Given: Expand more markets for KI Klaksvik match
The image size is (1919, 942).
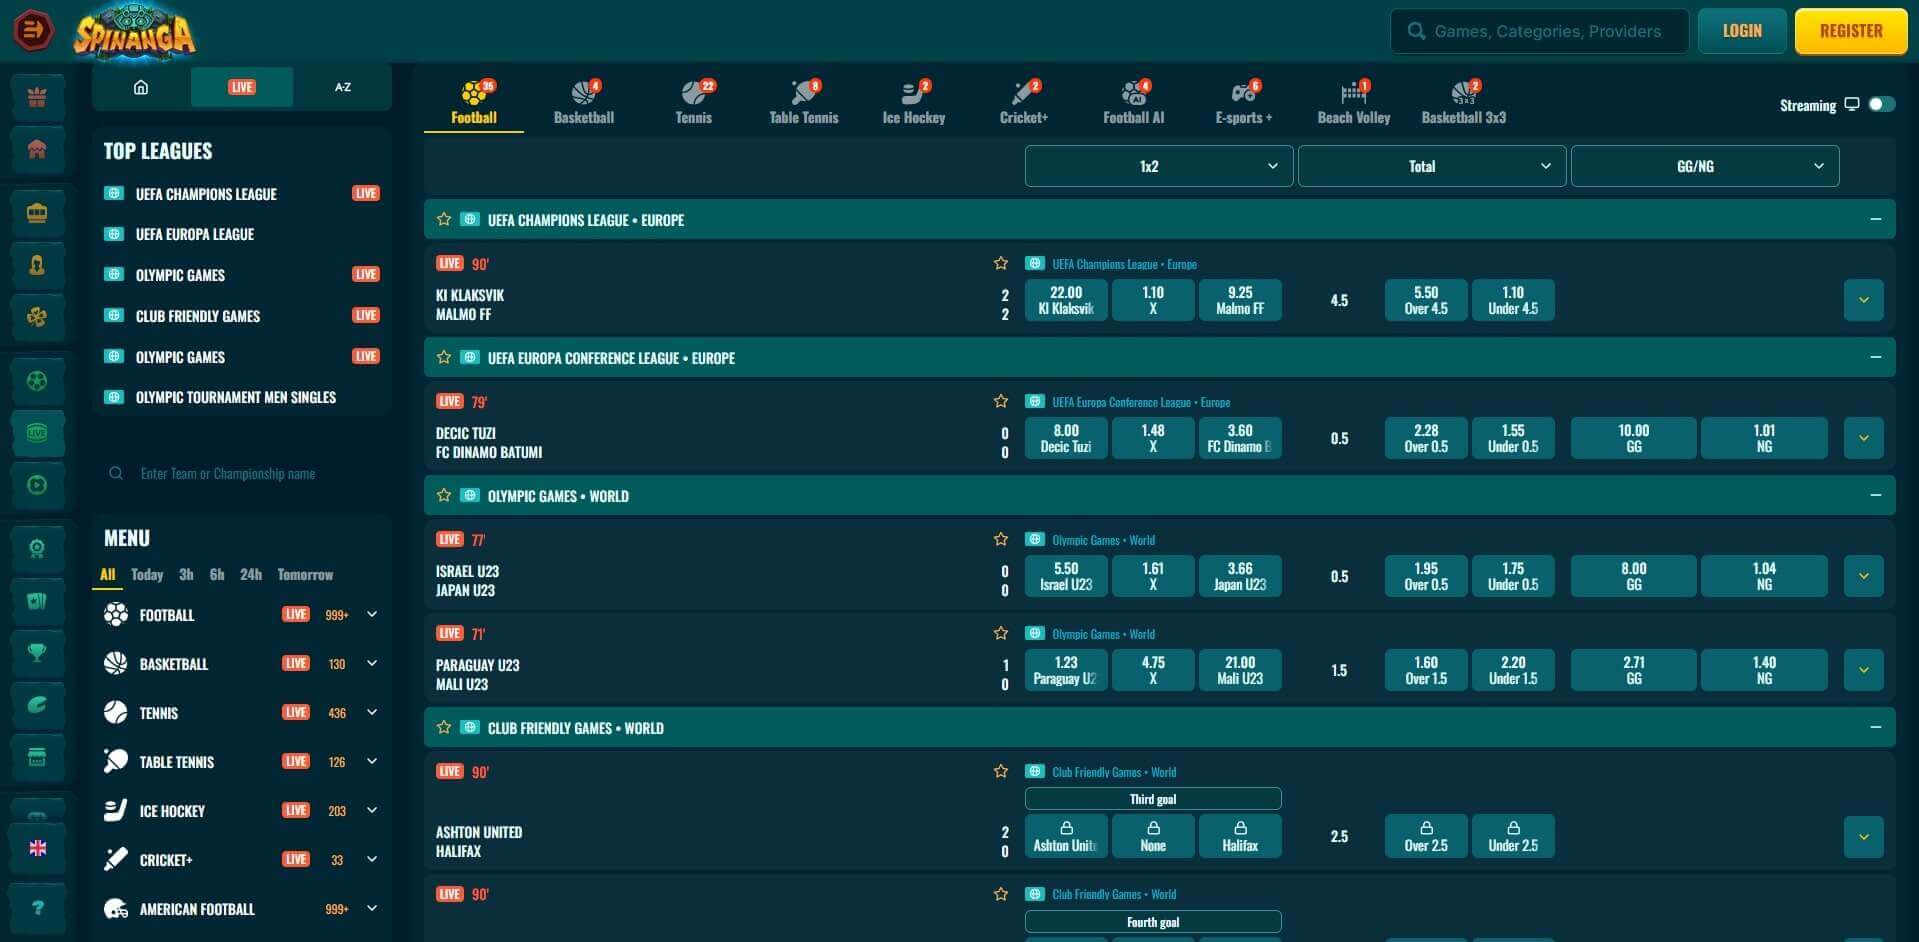Looking at the screenshot, I should (1863, 300).
